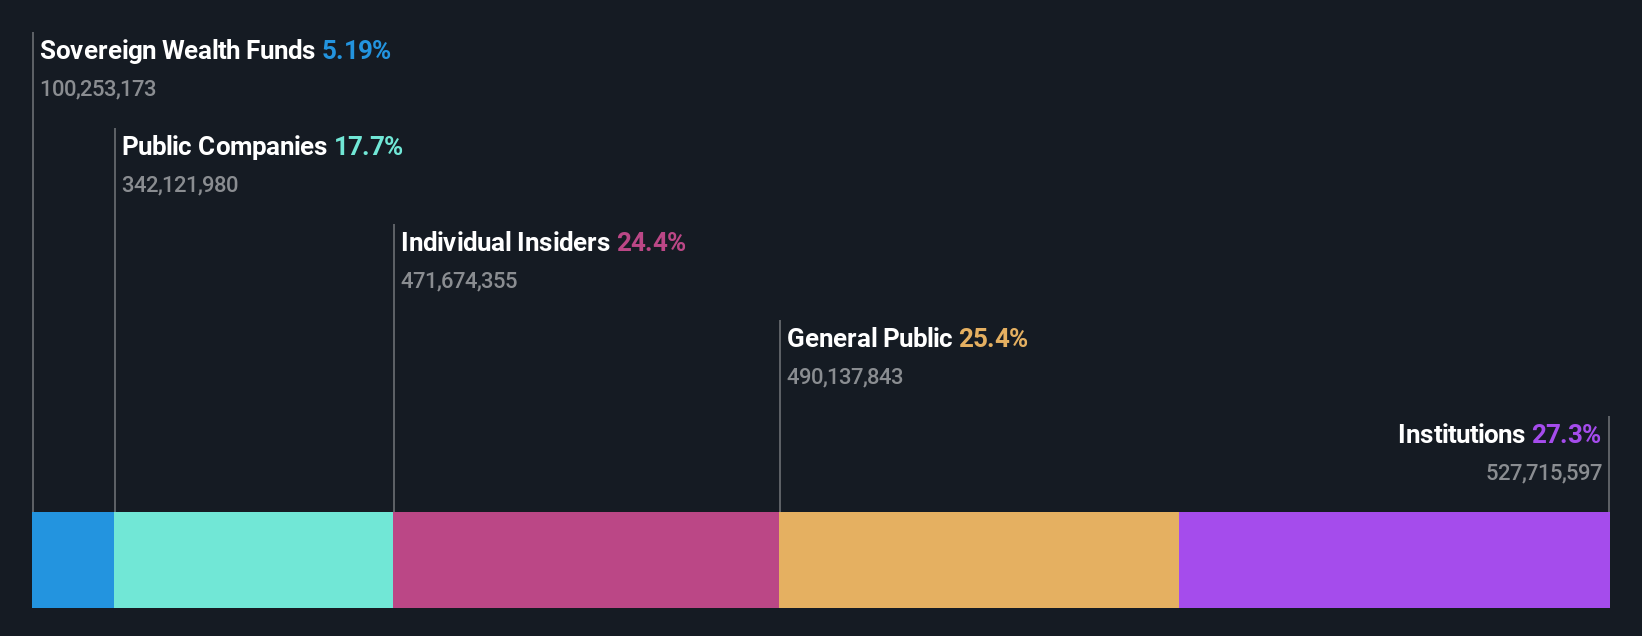
Task: Select the 17.7% percentage figure
Action: tap(368, 146)
